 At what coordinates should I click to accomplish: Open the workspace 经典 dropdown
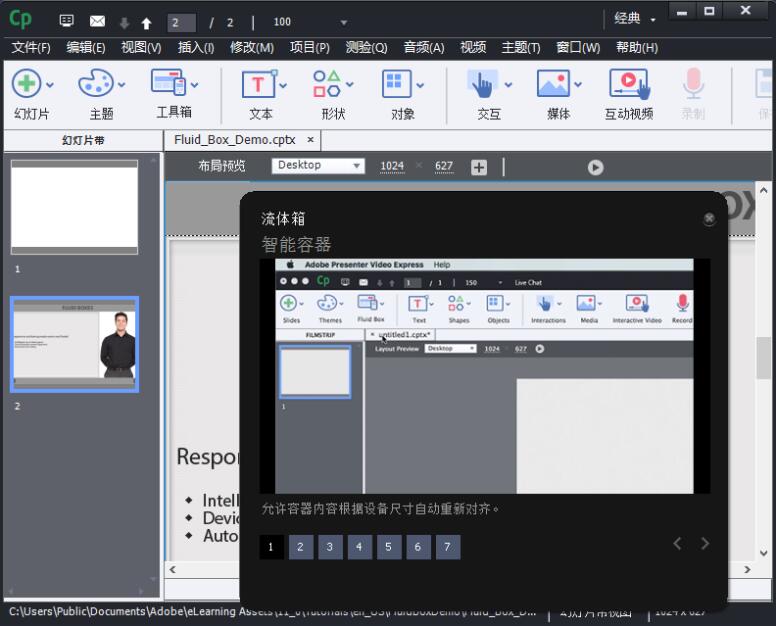(x=635, y=19)
